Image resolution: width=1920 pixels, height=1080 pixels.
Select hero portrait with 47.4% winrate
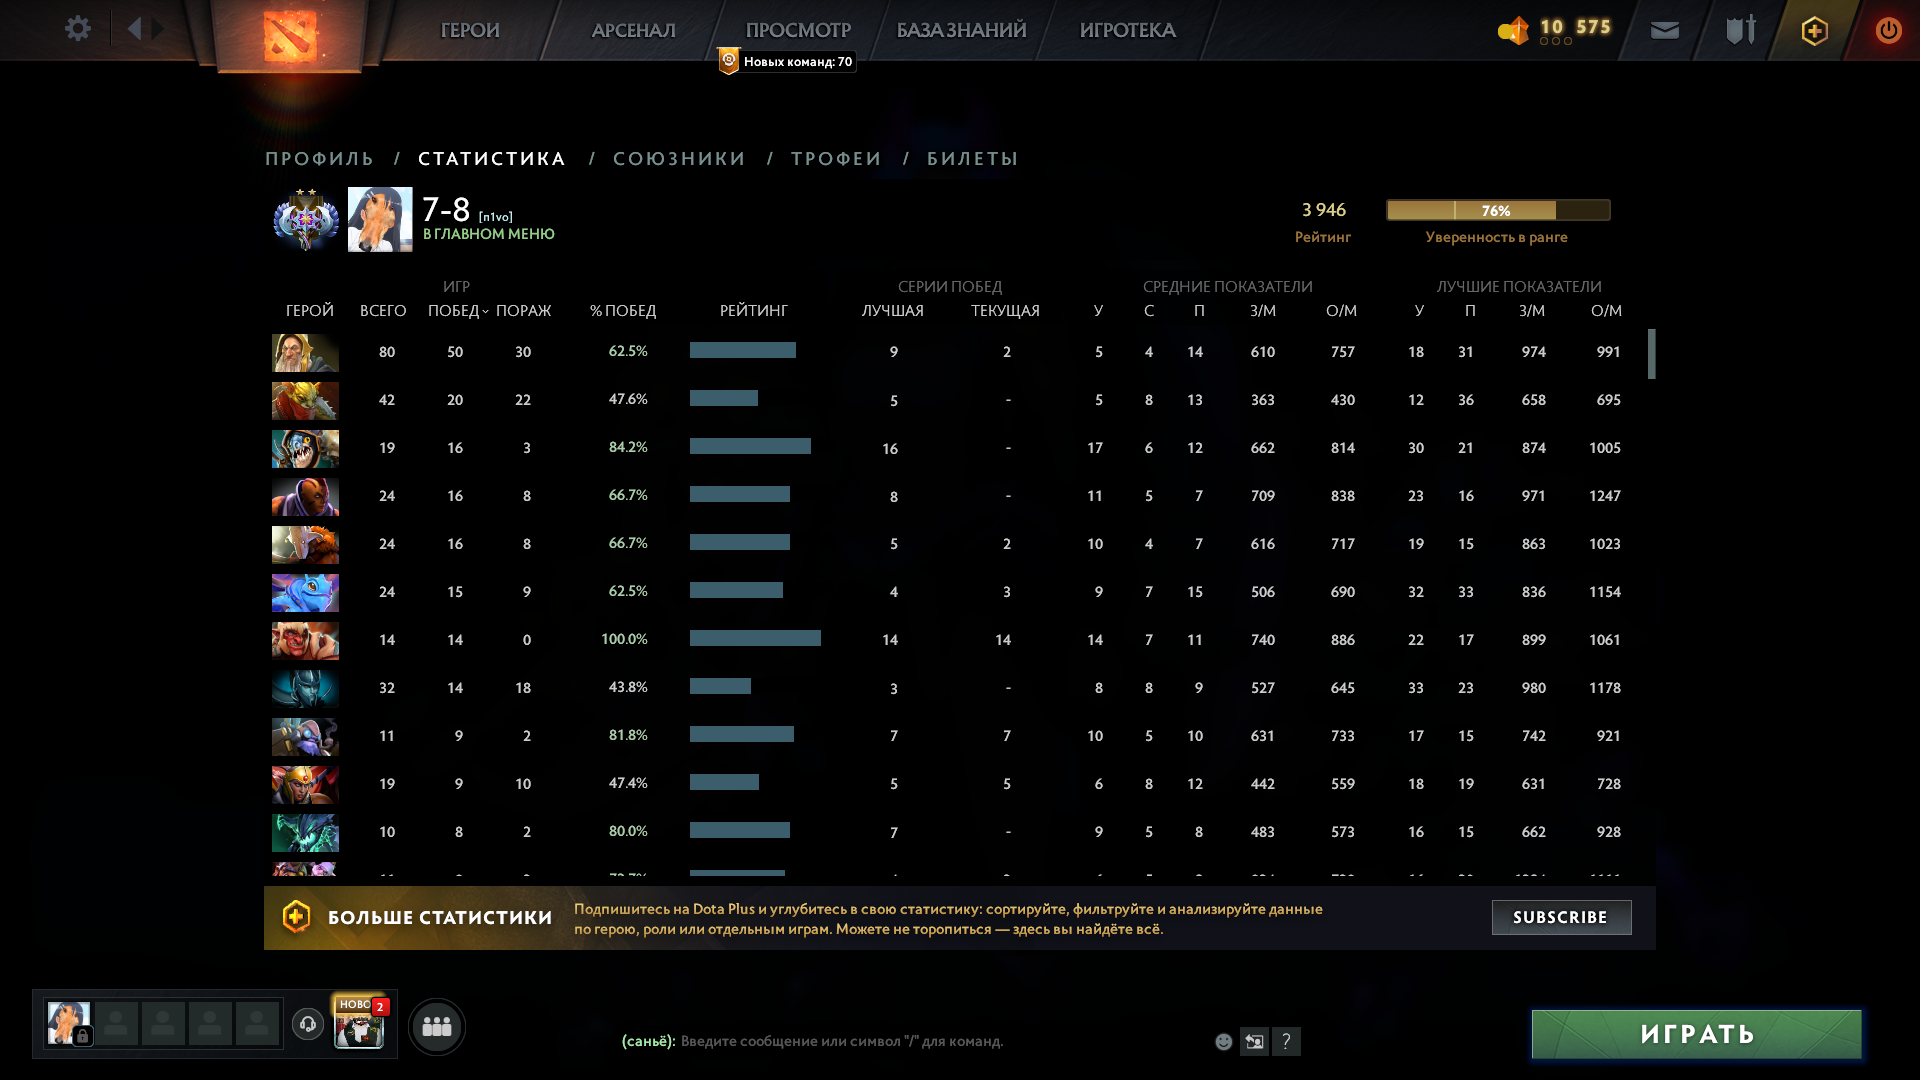click(x=305, y=784)
